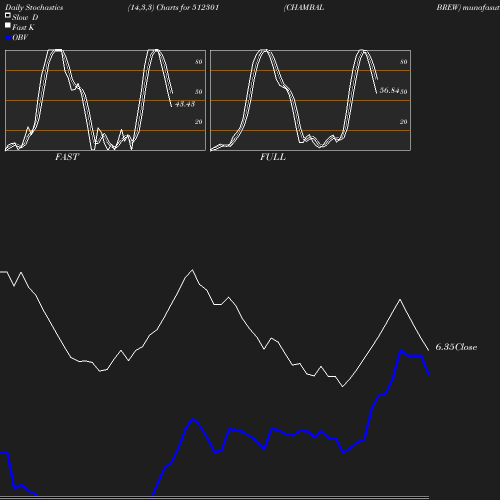Click the blue OBV legend swatch
The height and width of the screenshot is (500, 500).
8,38
